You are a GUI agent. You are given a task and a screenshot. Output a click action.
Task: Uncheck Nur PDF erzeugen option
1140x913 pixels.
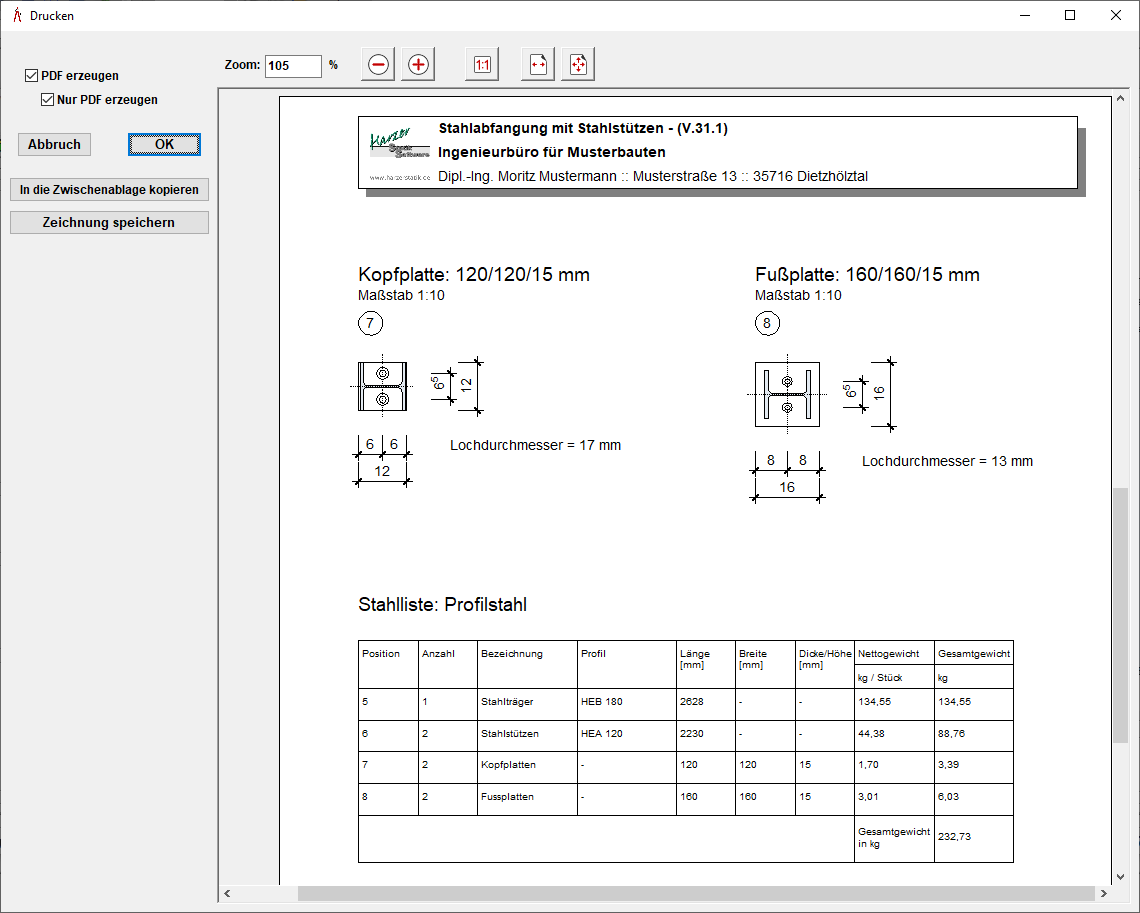pos(48,100)
